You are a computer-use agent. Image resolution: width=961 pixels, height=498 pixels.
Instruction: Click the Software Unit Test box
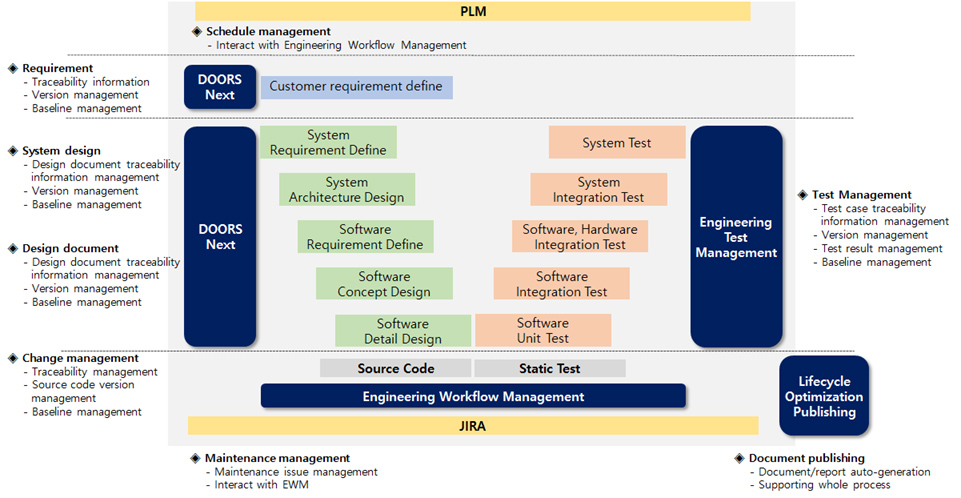click(543, 331)
